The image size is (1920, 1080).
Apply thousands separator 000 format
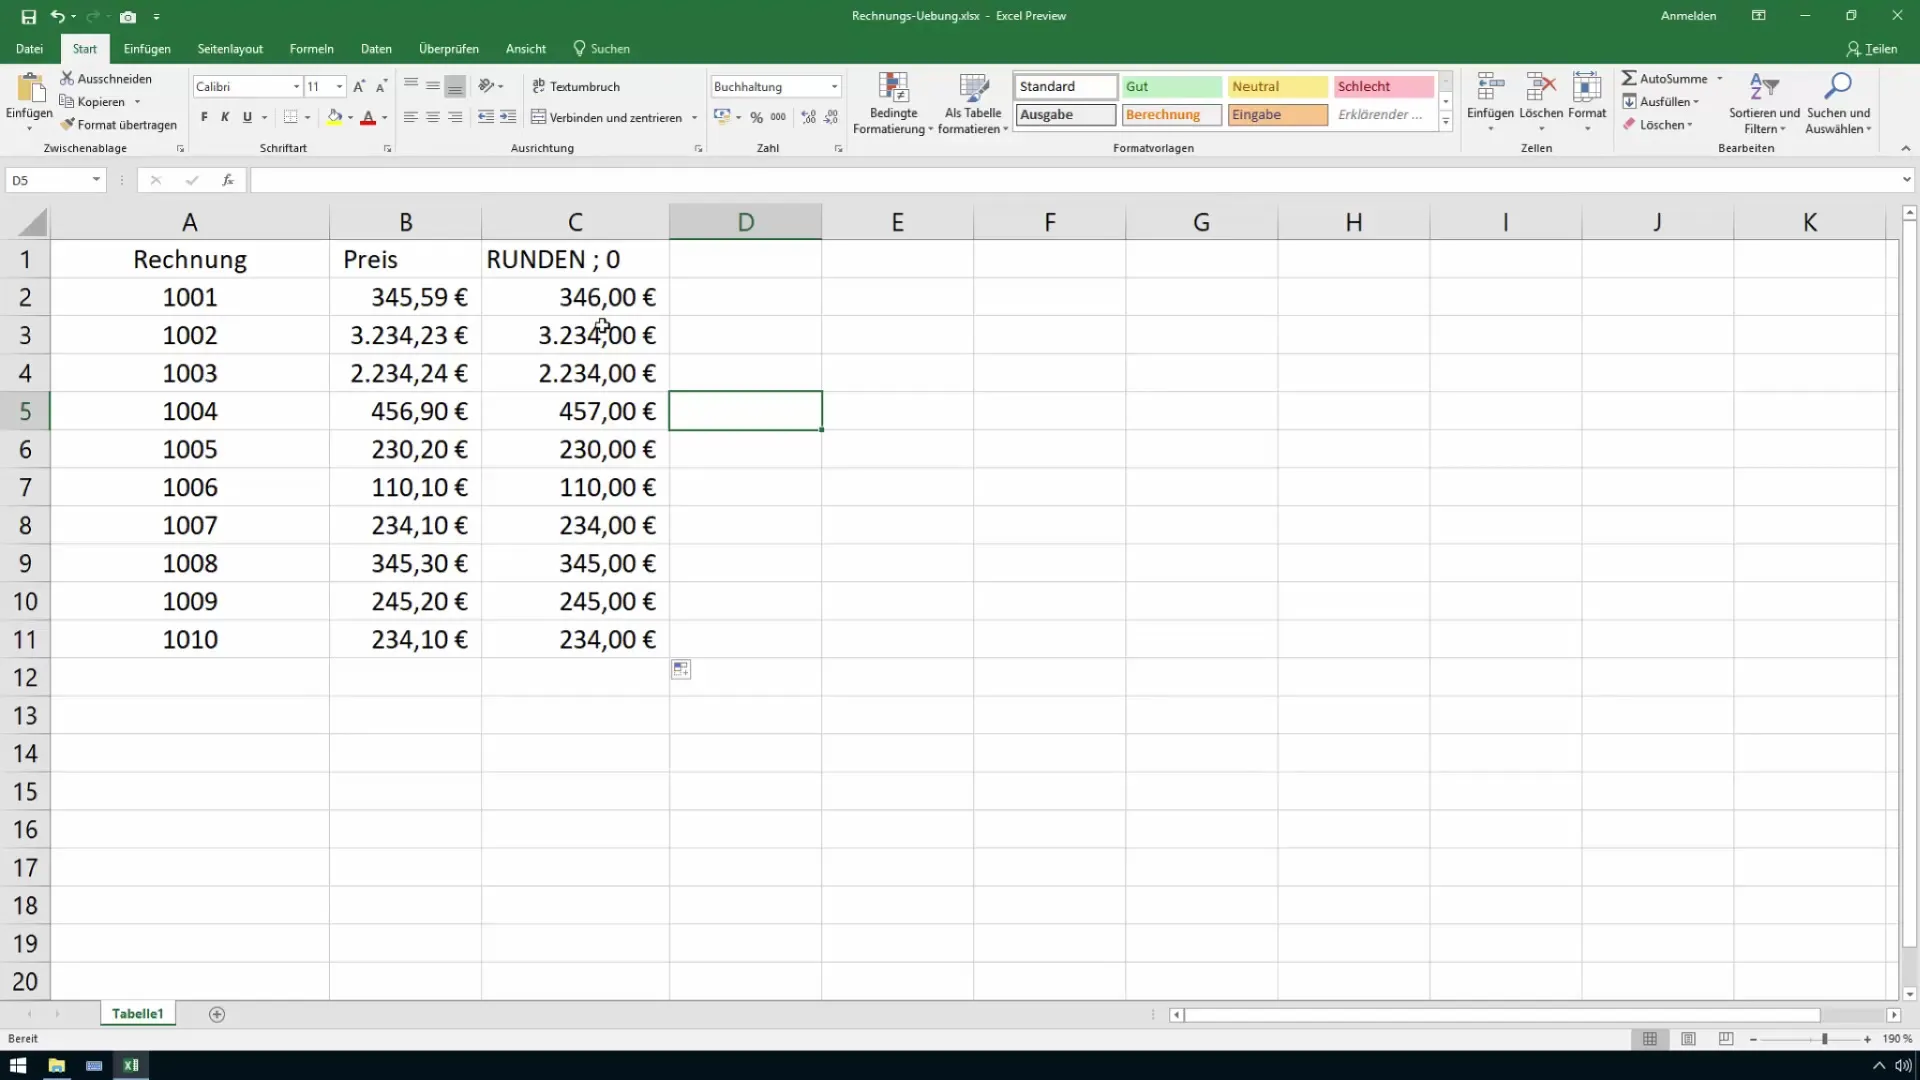[x=778, y=117]
